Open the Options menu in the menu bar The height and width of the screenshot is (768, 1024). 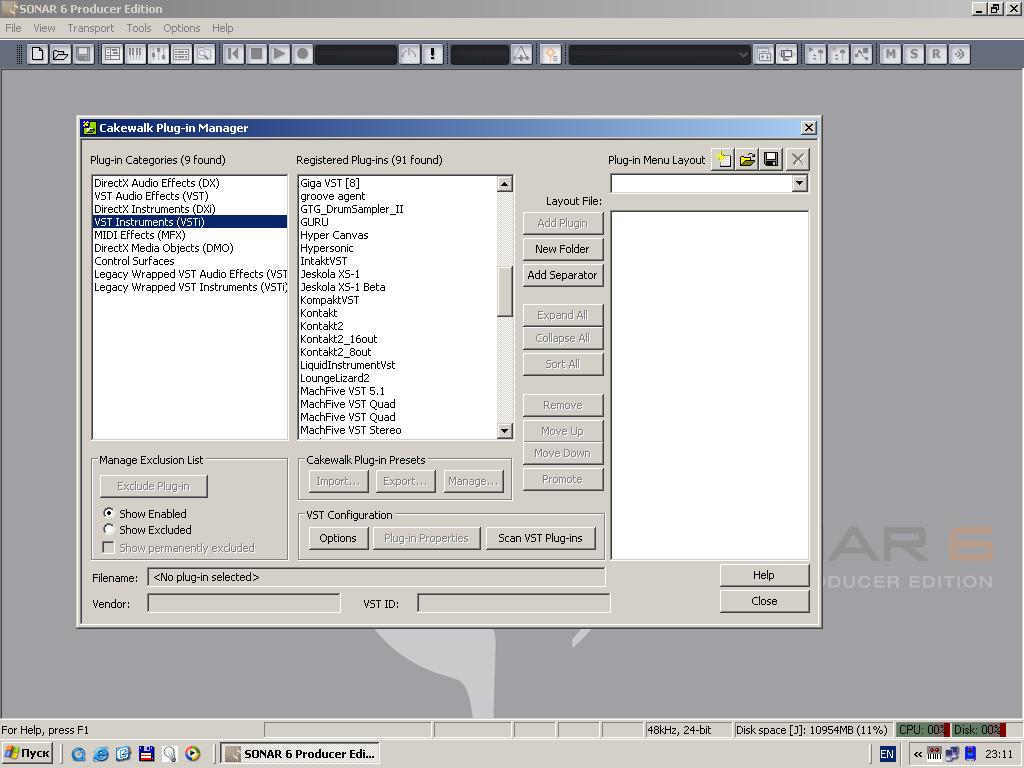pyautogui.click(x=181, y=28)
